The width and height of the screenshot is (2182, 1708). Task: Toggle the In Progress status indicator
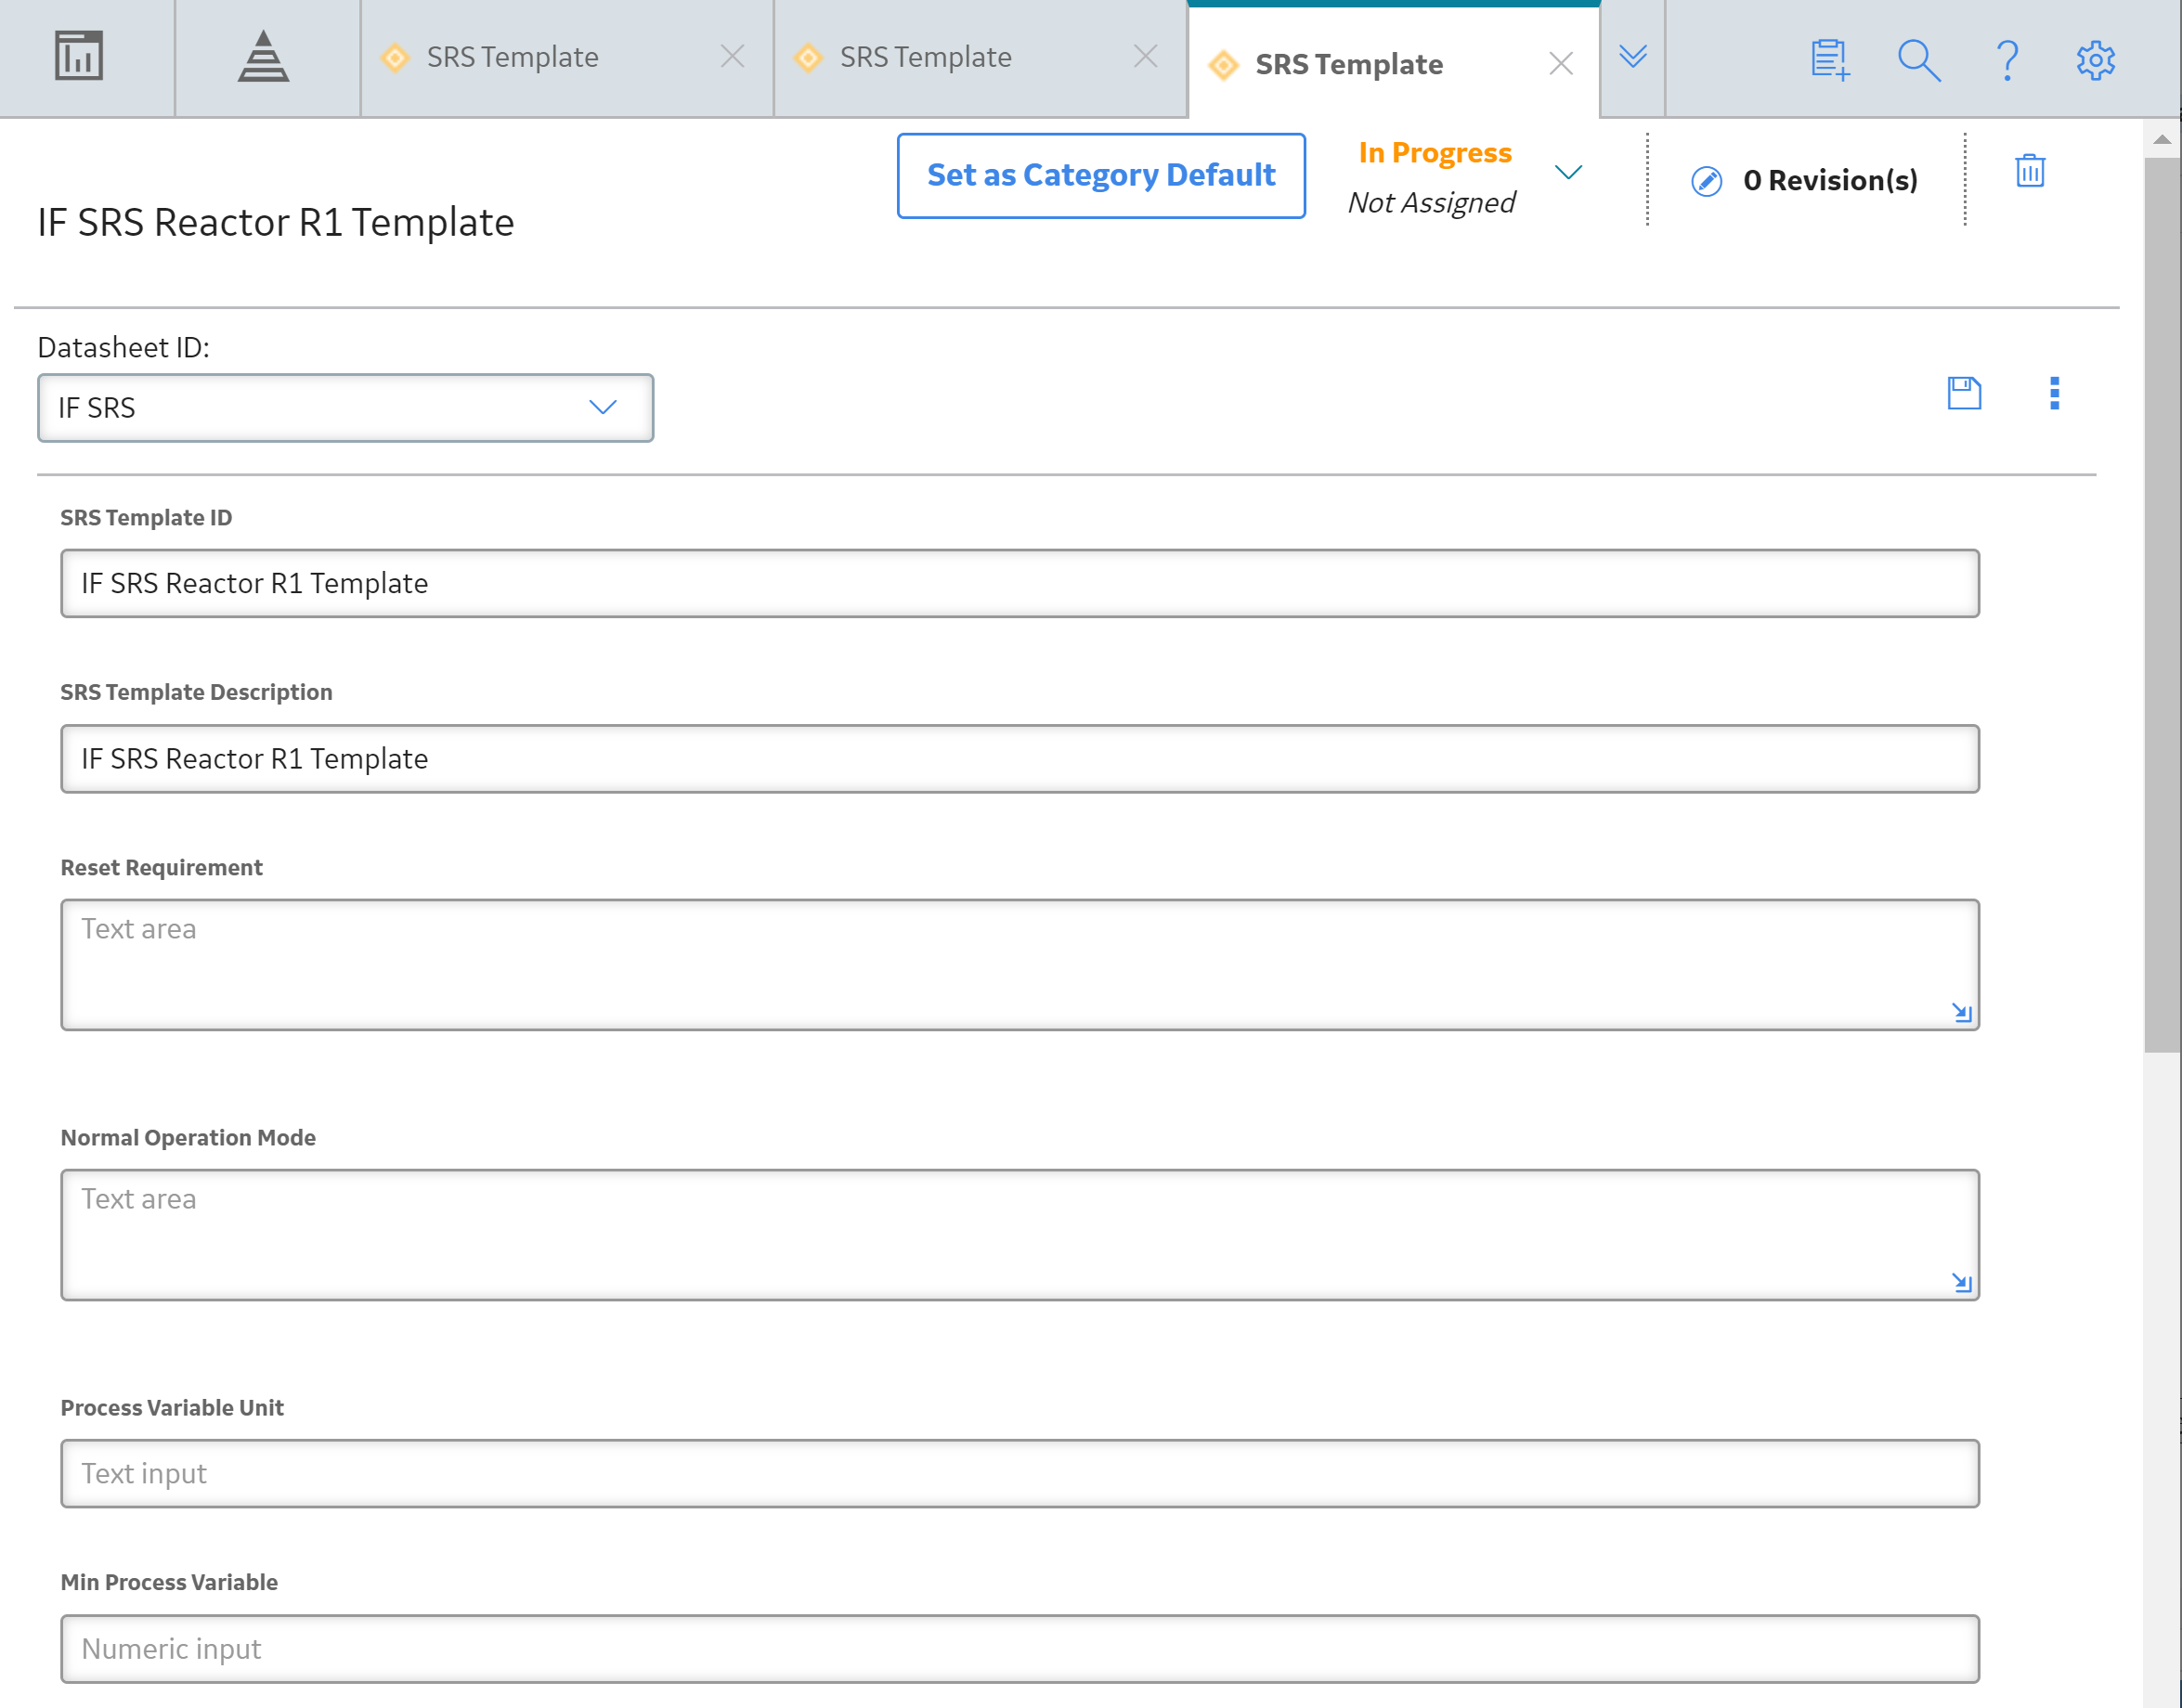pyautogui.click(x=1567, y=177)
